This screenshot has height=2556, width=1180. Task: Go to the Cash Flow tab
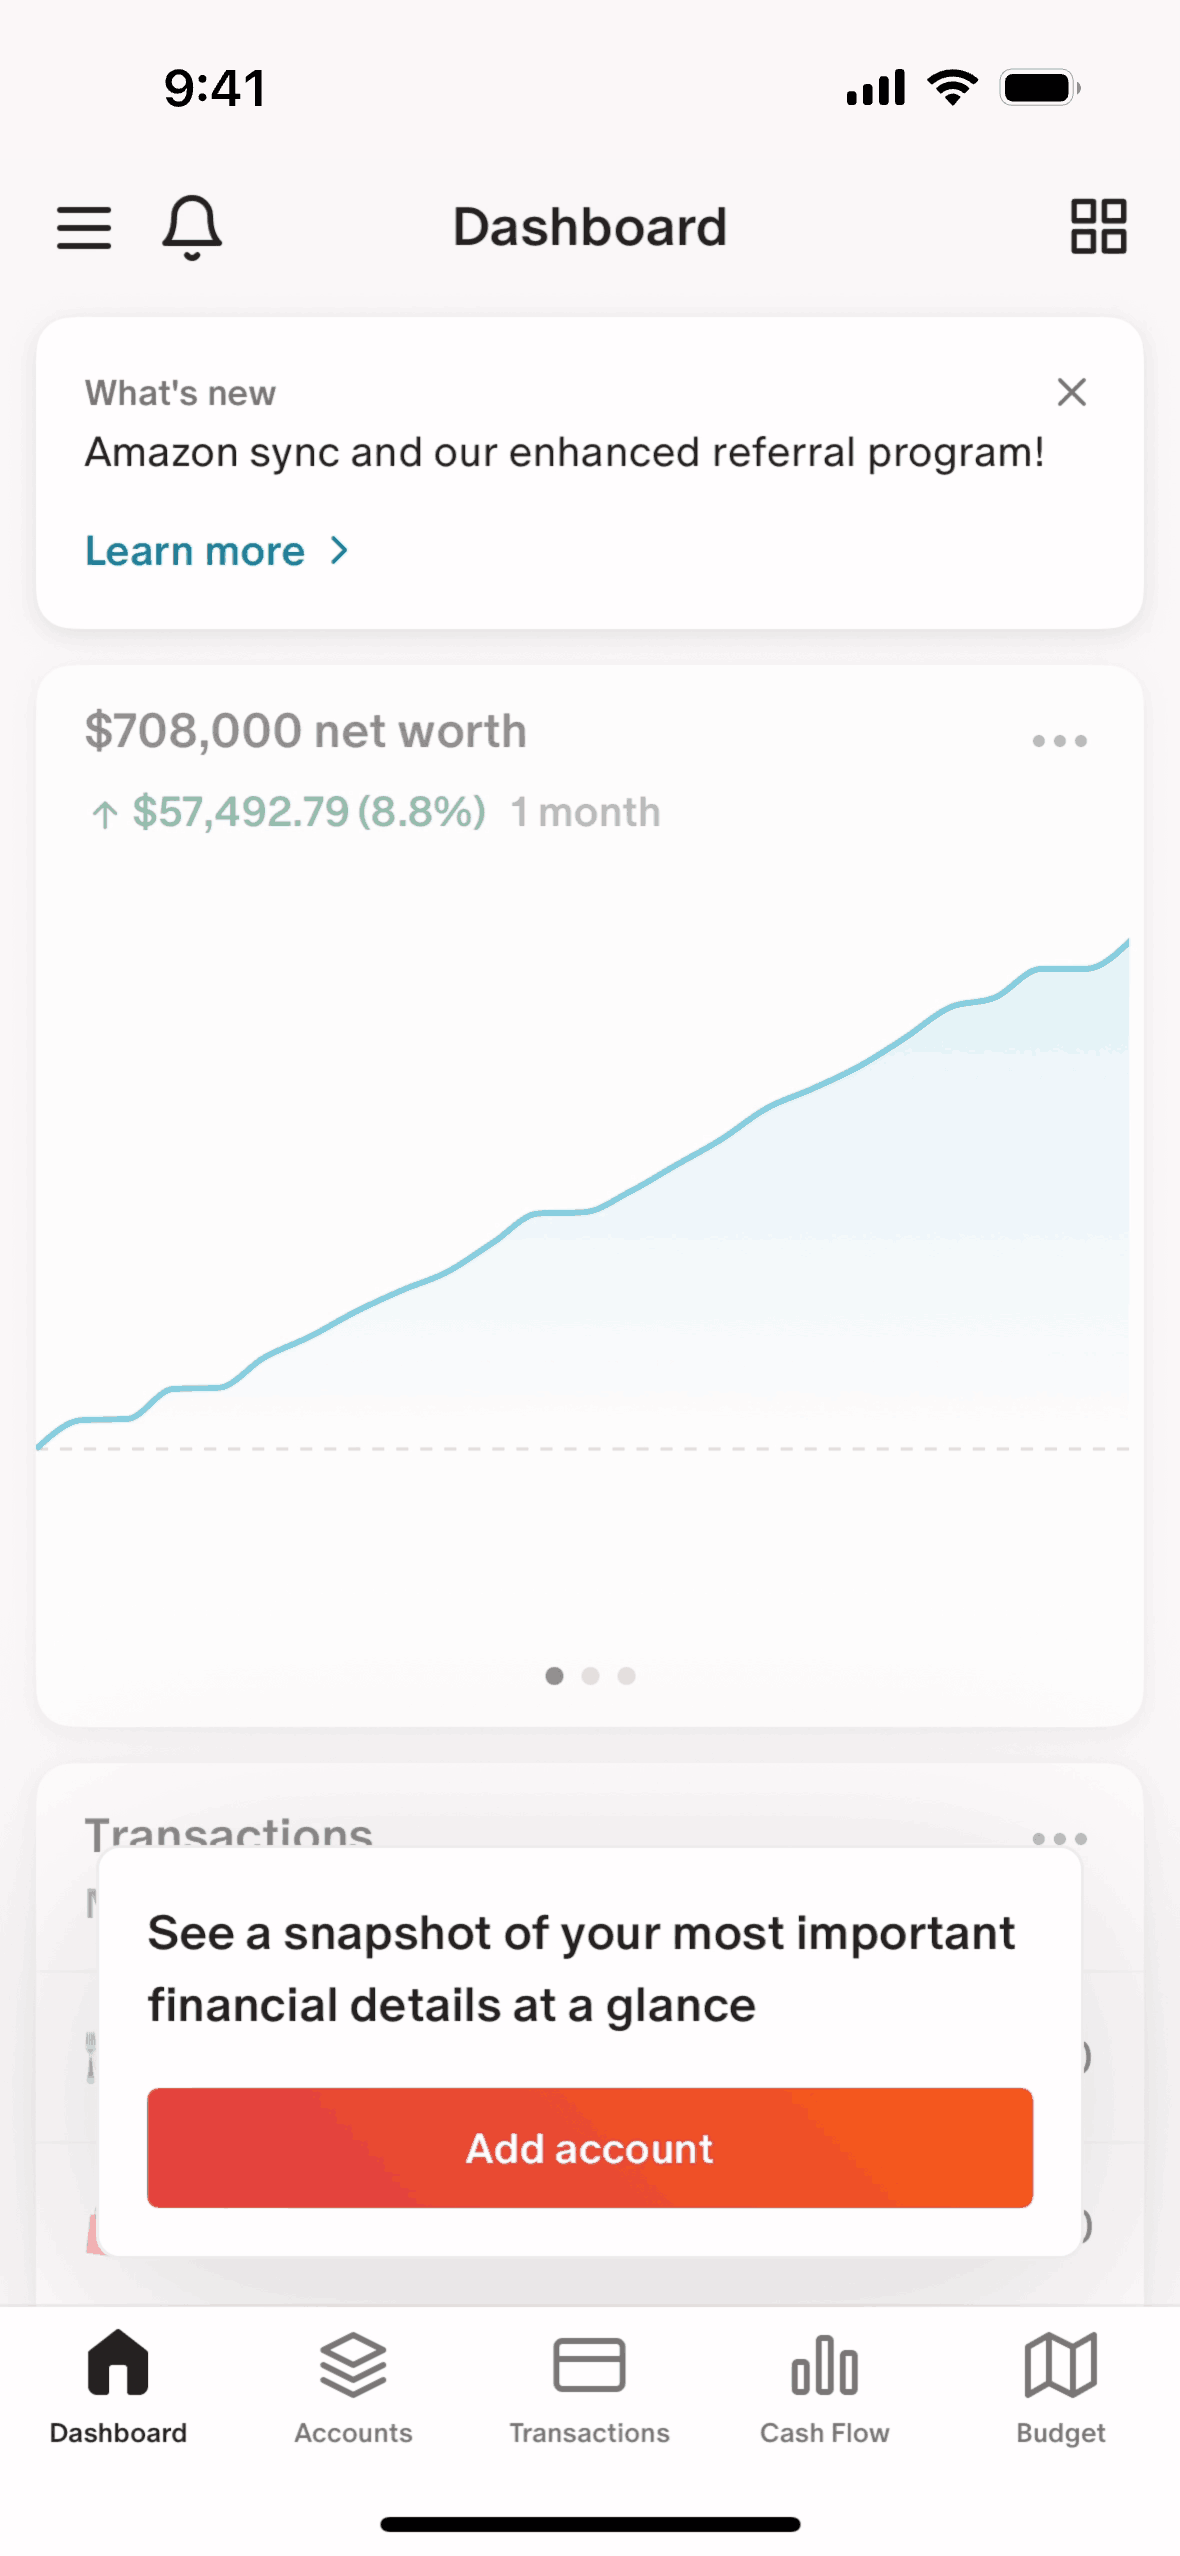point(824,2386)
